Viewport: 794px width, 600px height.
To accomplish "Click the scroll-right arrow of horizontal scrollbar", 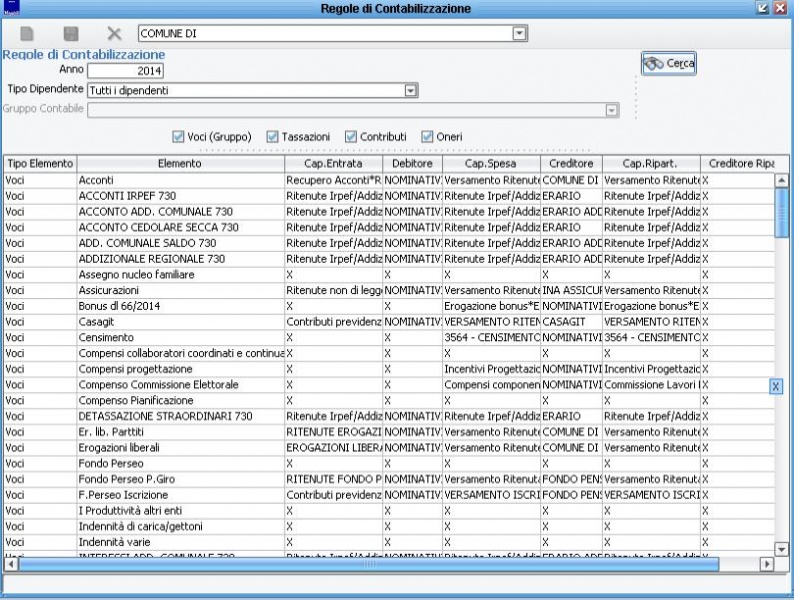I will 768,564.
